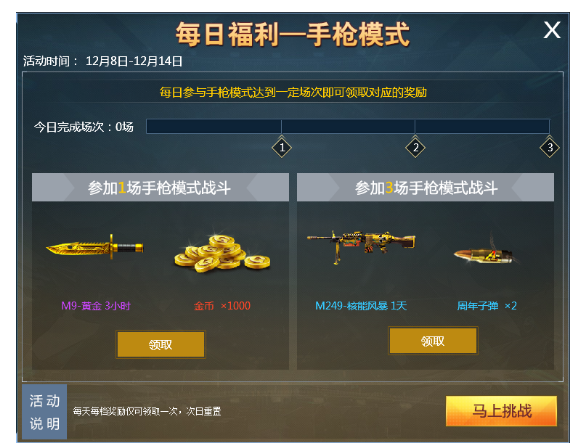Click the 今日完成场次 counter text
The image size is (586, 446).
(84, 127)
